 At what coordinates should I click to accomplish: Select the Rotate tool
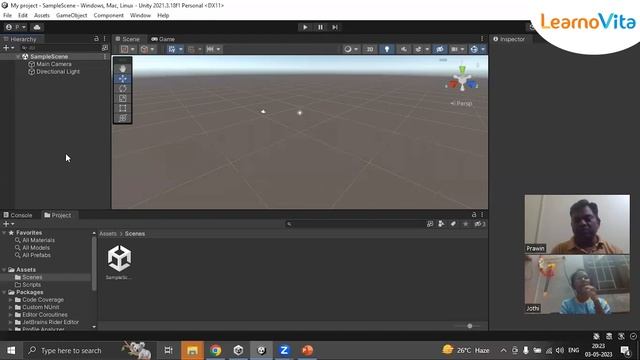pyautogui.click(x=122, y=89)
